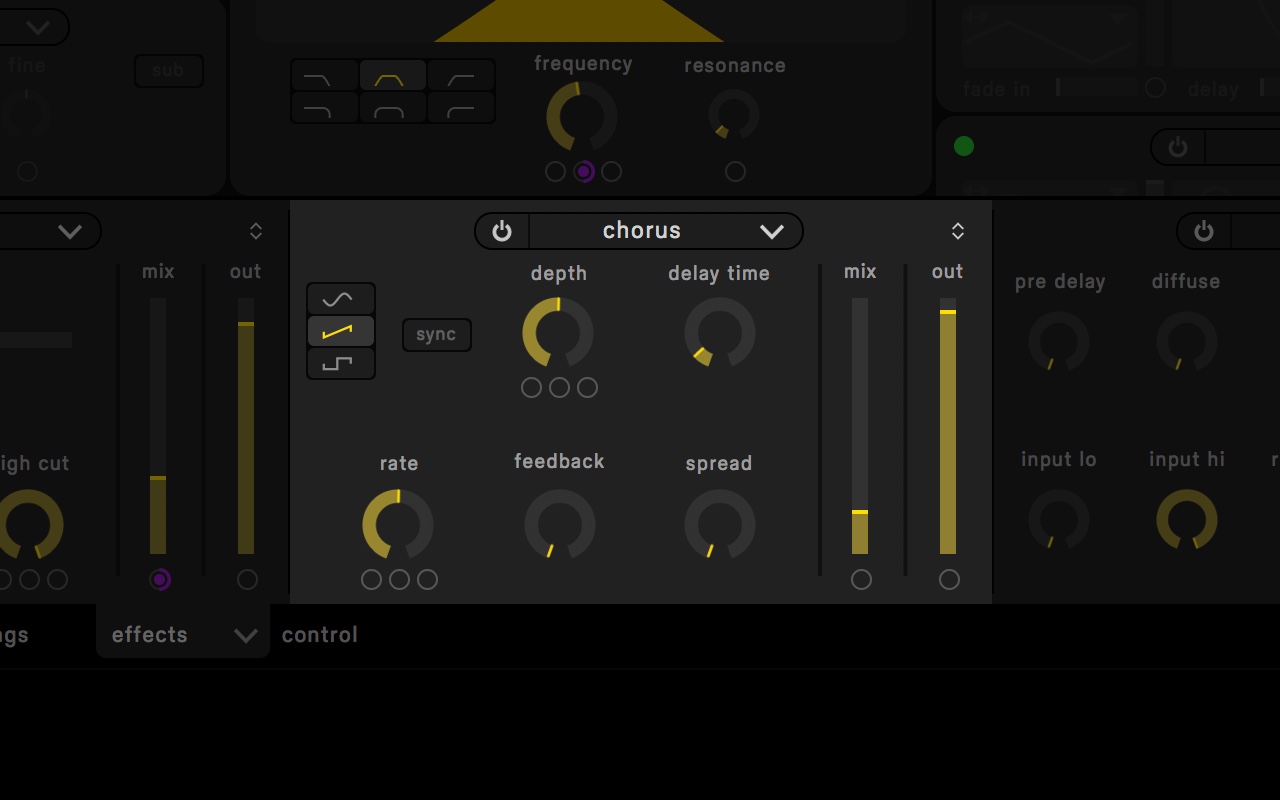1280x800 pixels.
Task: Click the green LFO indicator light
Action: click(964, 146)
